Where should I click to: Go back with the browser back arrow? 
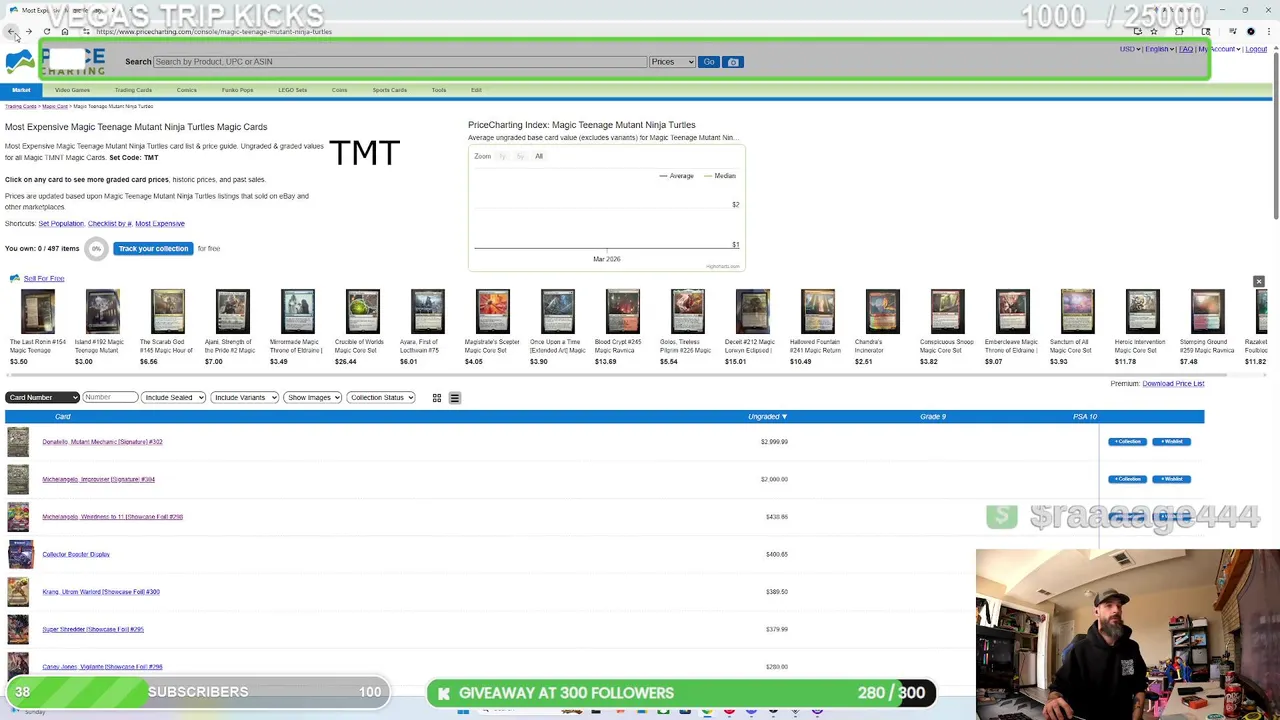coord(11,32)
